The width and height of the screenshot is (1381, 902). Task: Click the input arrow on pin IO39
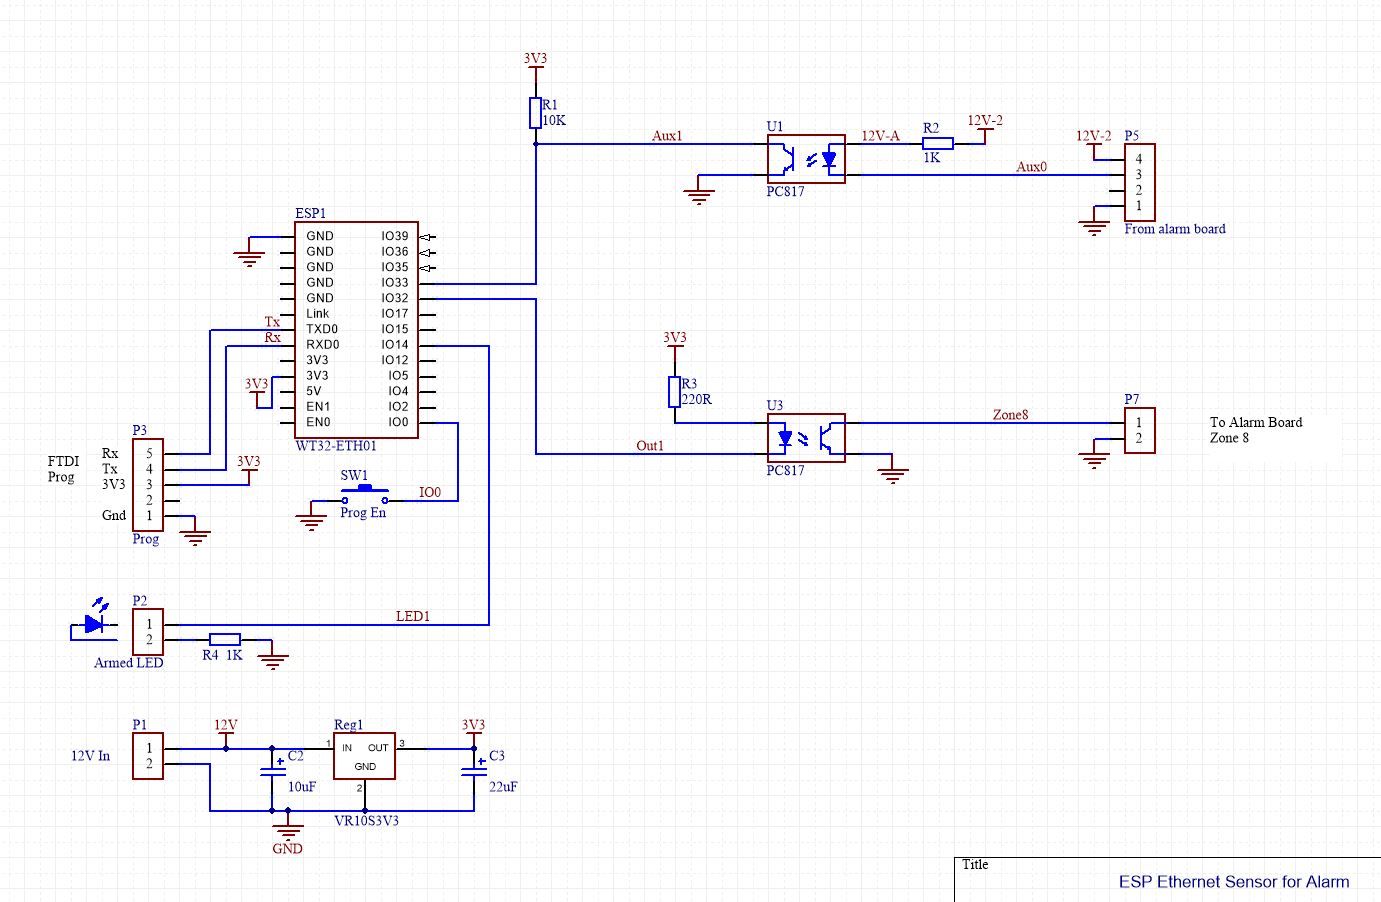point(425,235)
